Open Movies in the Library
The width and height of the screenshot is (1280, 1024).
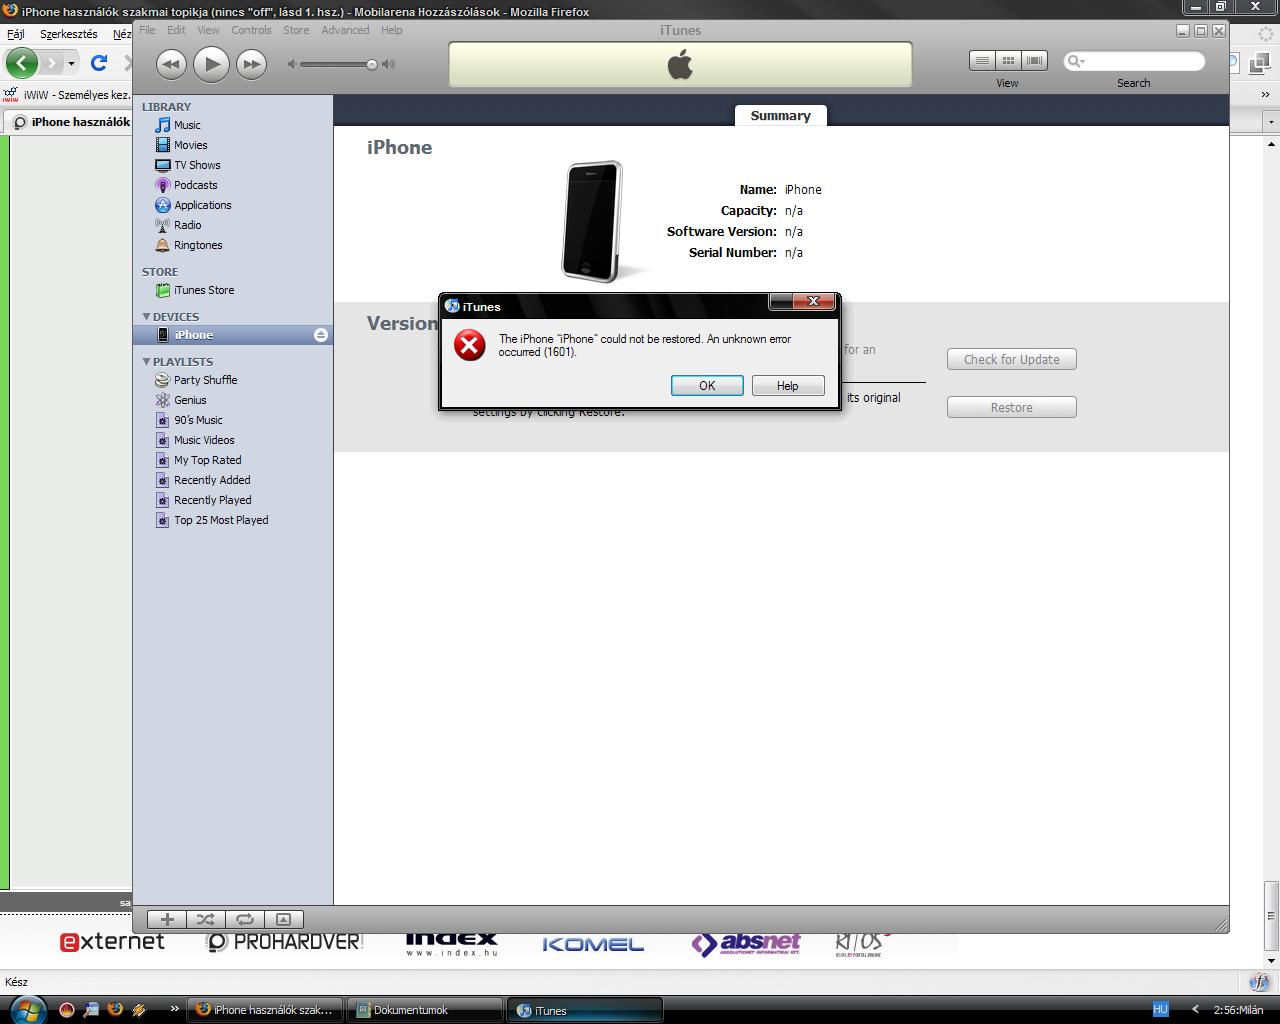[190, 145]
